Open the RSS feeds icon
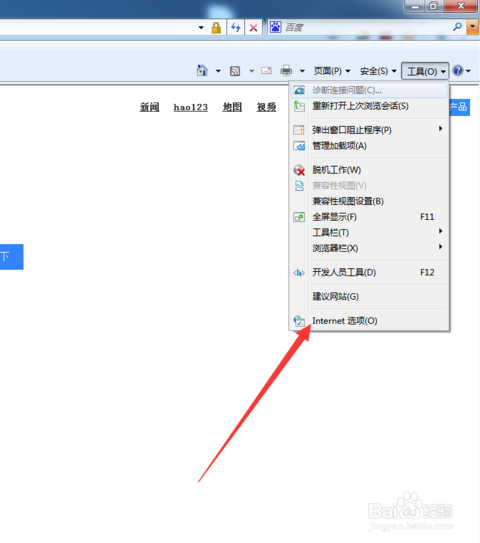 [235, 71]
